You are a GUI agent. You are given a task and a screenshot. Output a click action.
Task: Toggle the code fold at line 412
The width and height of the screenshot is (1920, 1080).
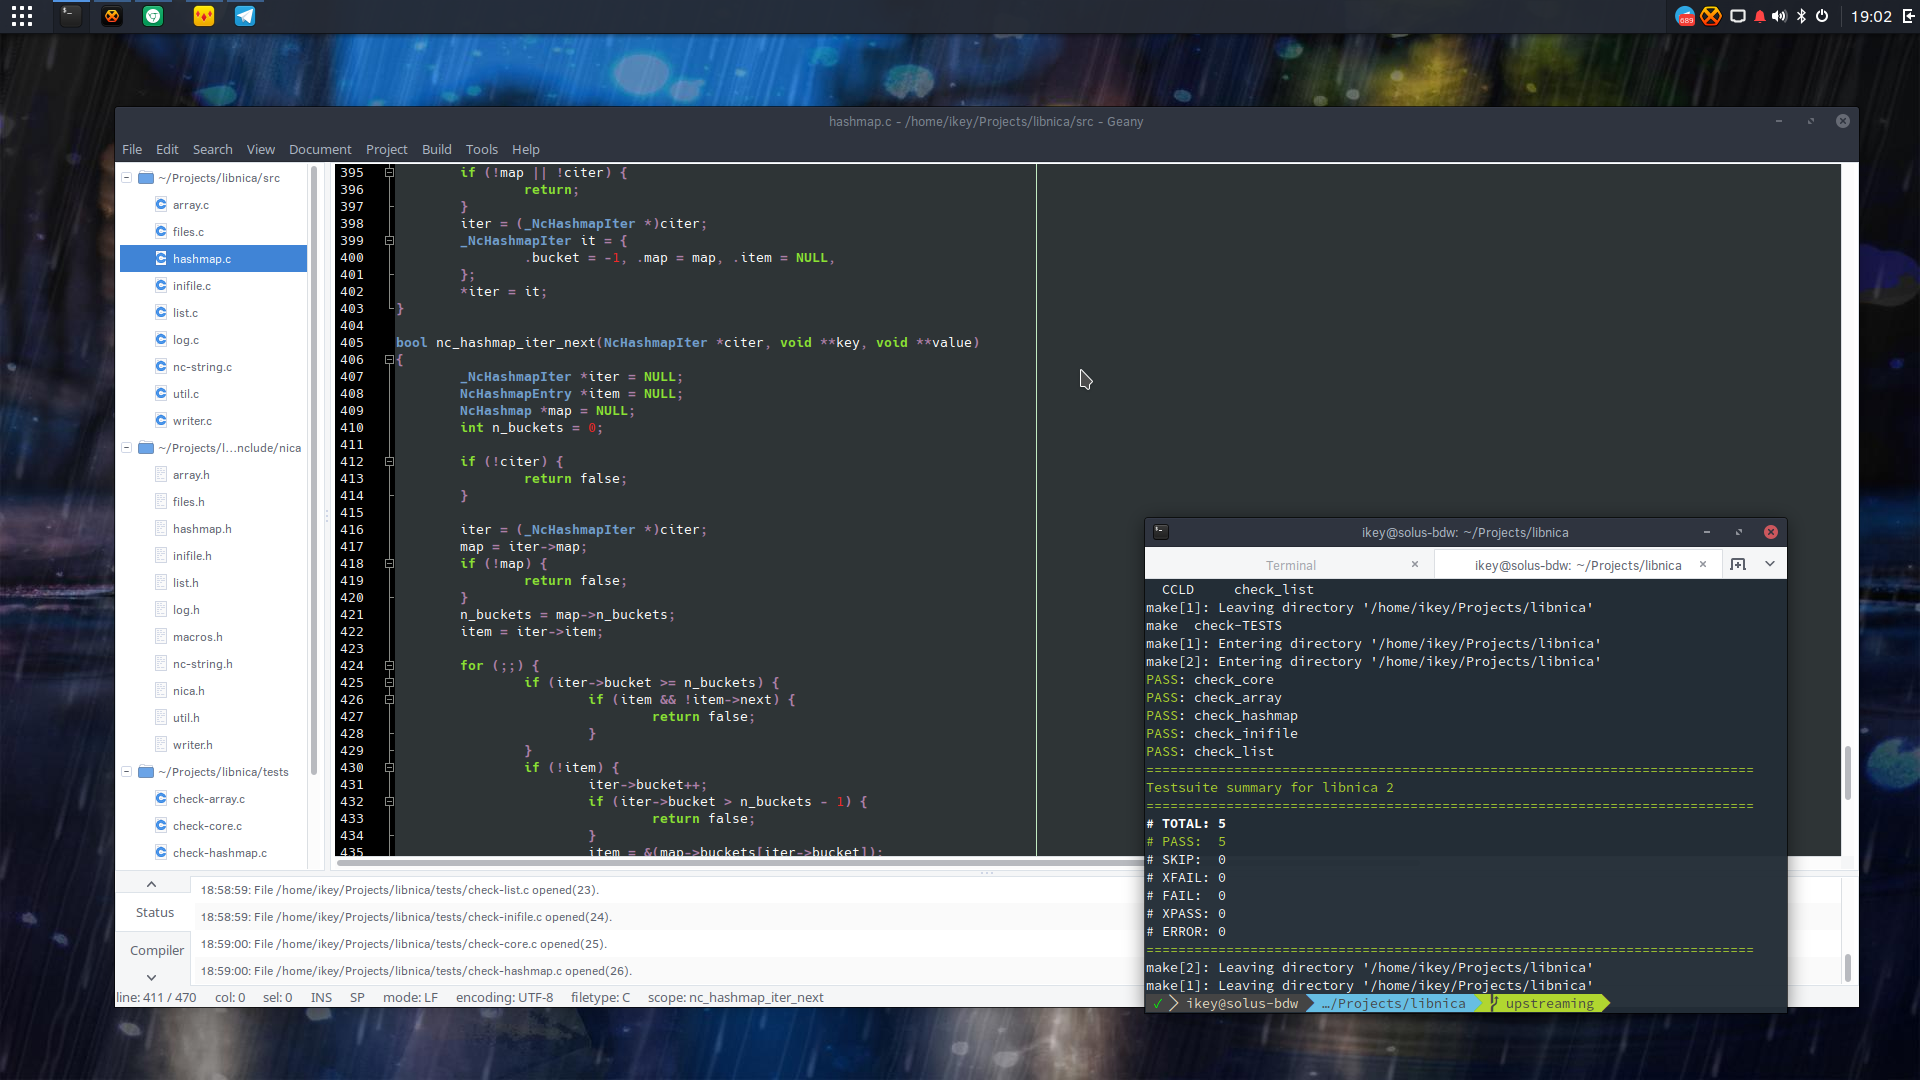tap(389, 462)
